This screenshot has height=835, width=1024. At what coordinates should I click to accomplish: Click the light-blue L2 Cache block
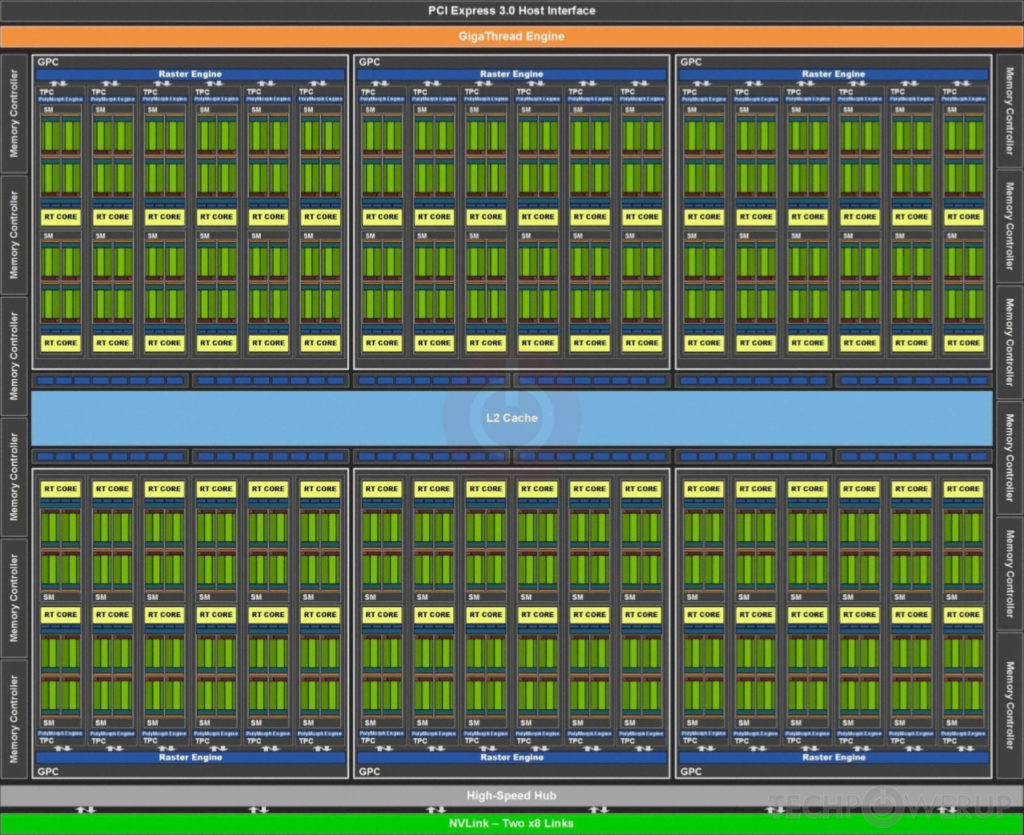point(512,418)
